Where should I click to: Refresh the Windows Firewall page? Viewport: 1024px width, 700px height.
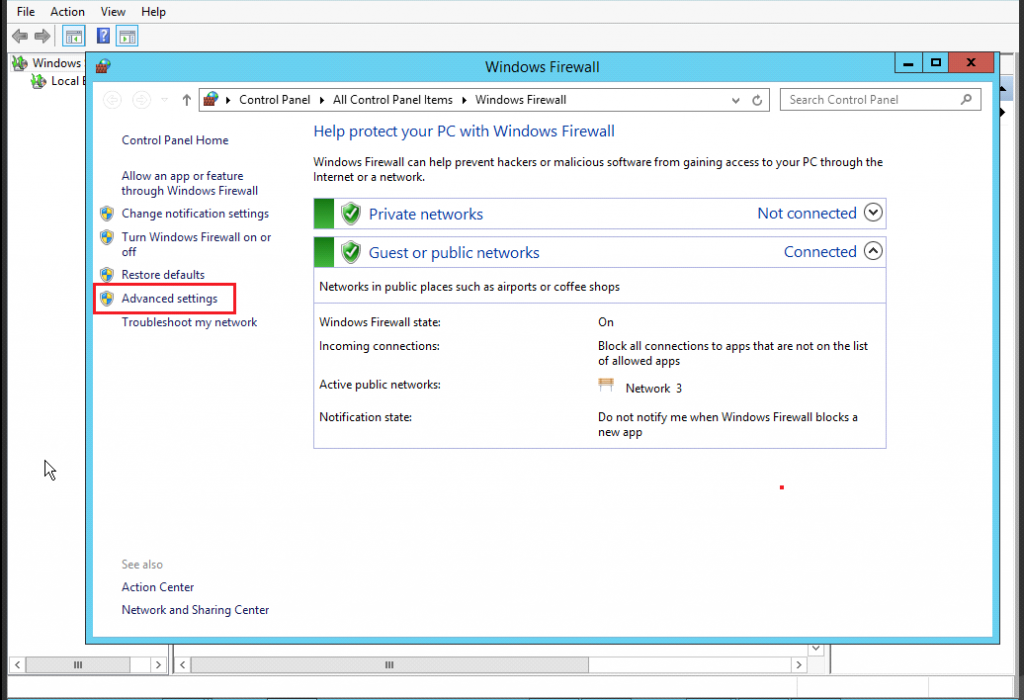pyautogui.click(x=757, y=101)
